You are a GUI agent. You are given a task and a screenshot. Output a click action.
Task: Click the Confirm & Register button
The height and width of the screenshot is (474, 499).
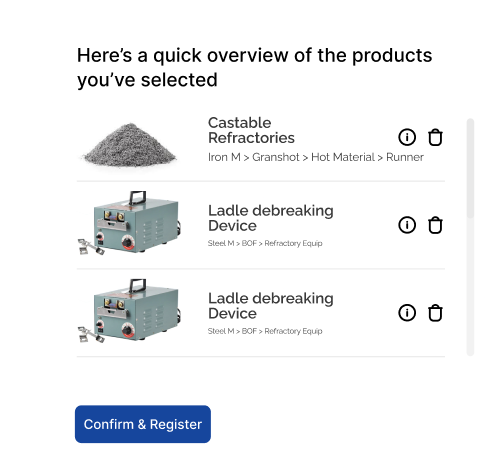coord(143,424)
